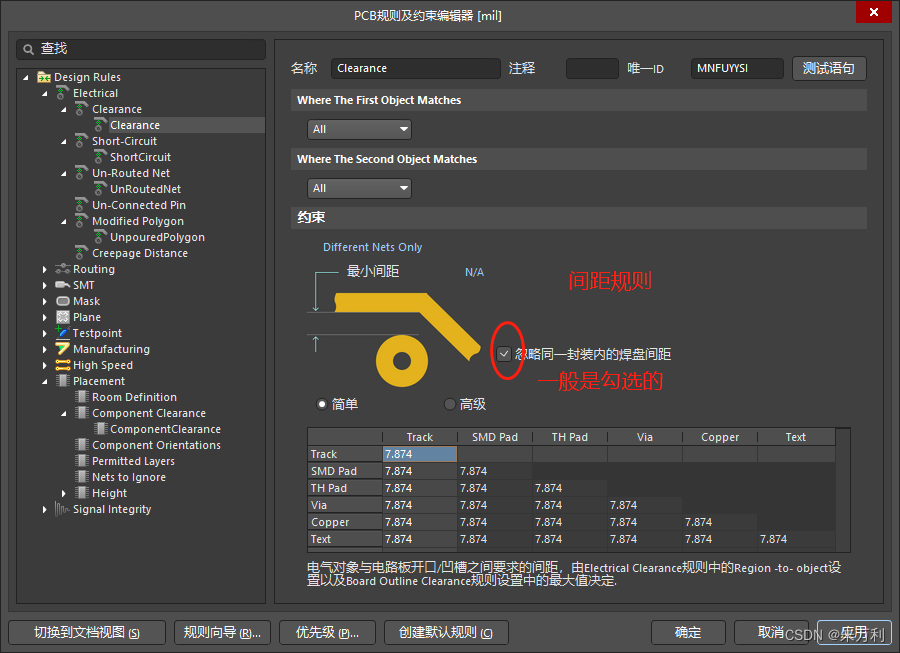Click the Manufacturing category icon
900x653 pixels.
63,349
